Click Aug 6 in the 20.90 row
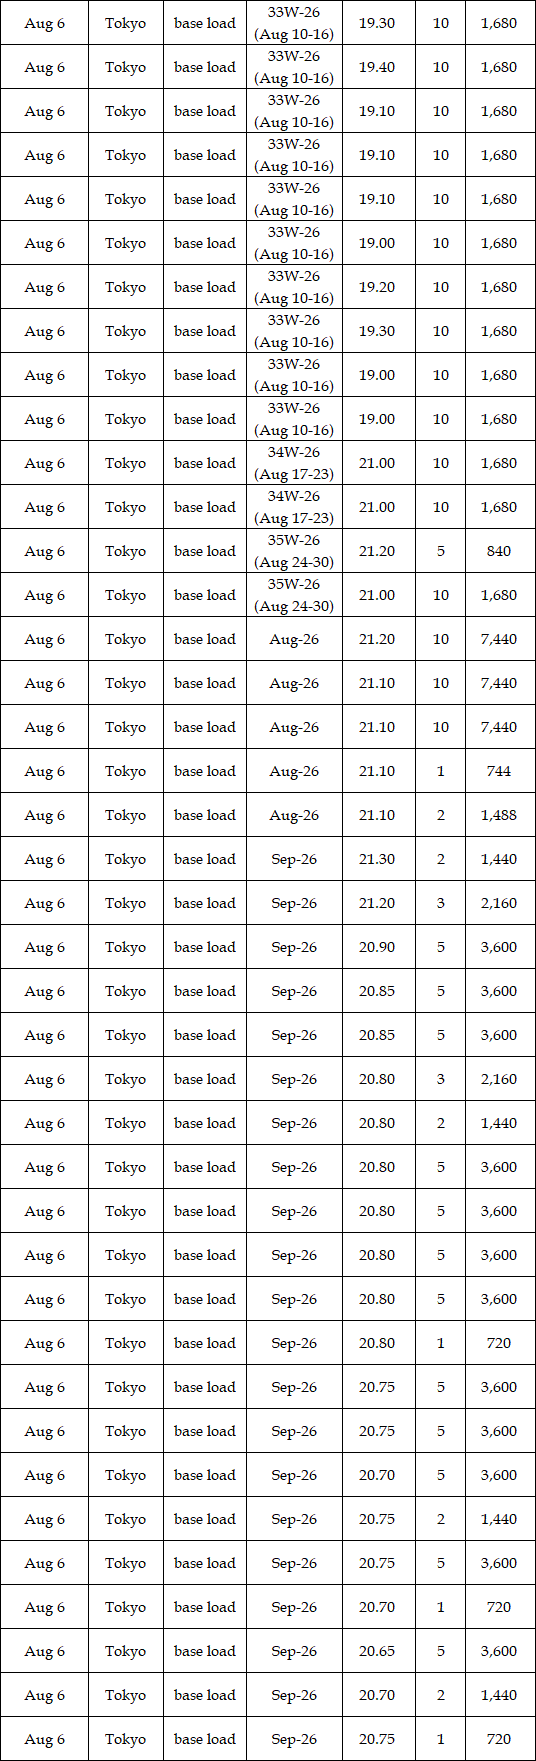The height and width of the screenshot is (1761, 536). (x=44, y=947)
